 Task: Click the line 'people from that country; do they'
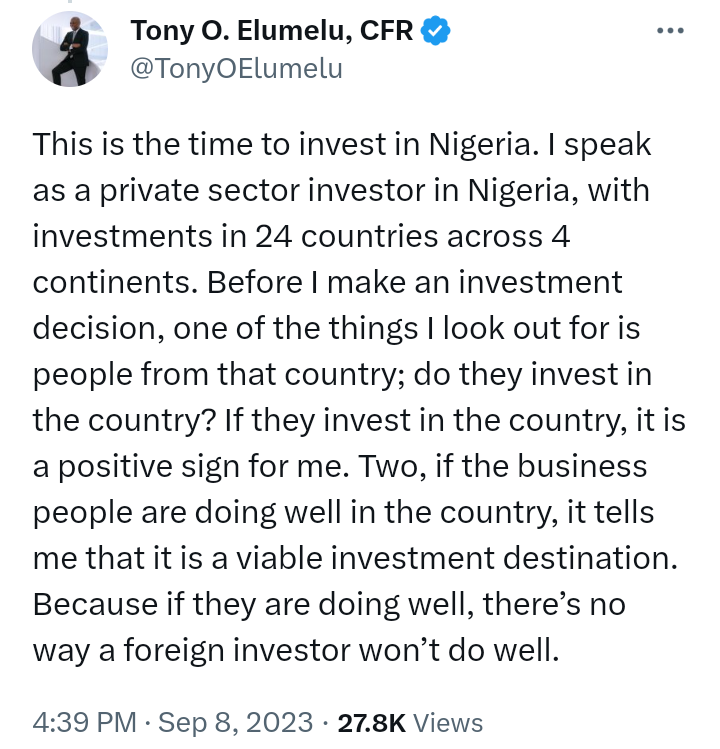[x=342, y=374]
